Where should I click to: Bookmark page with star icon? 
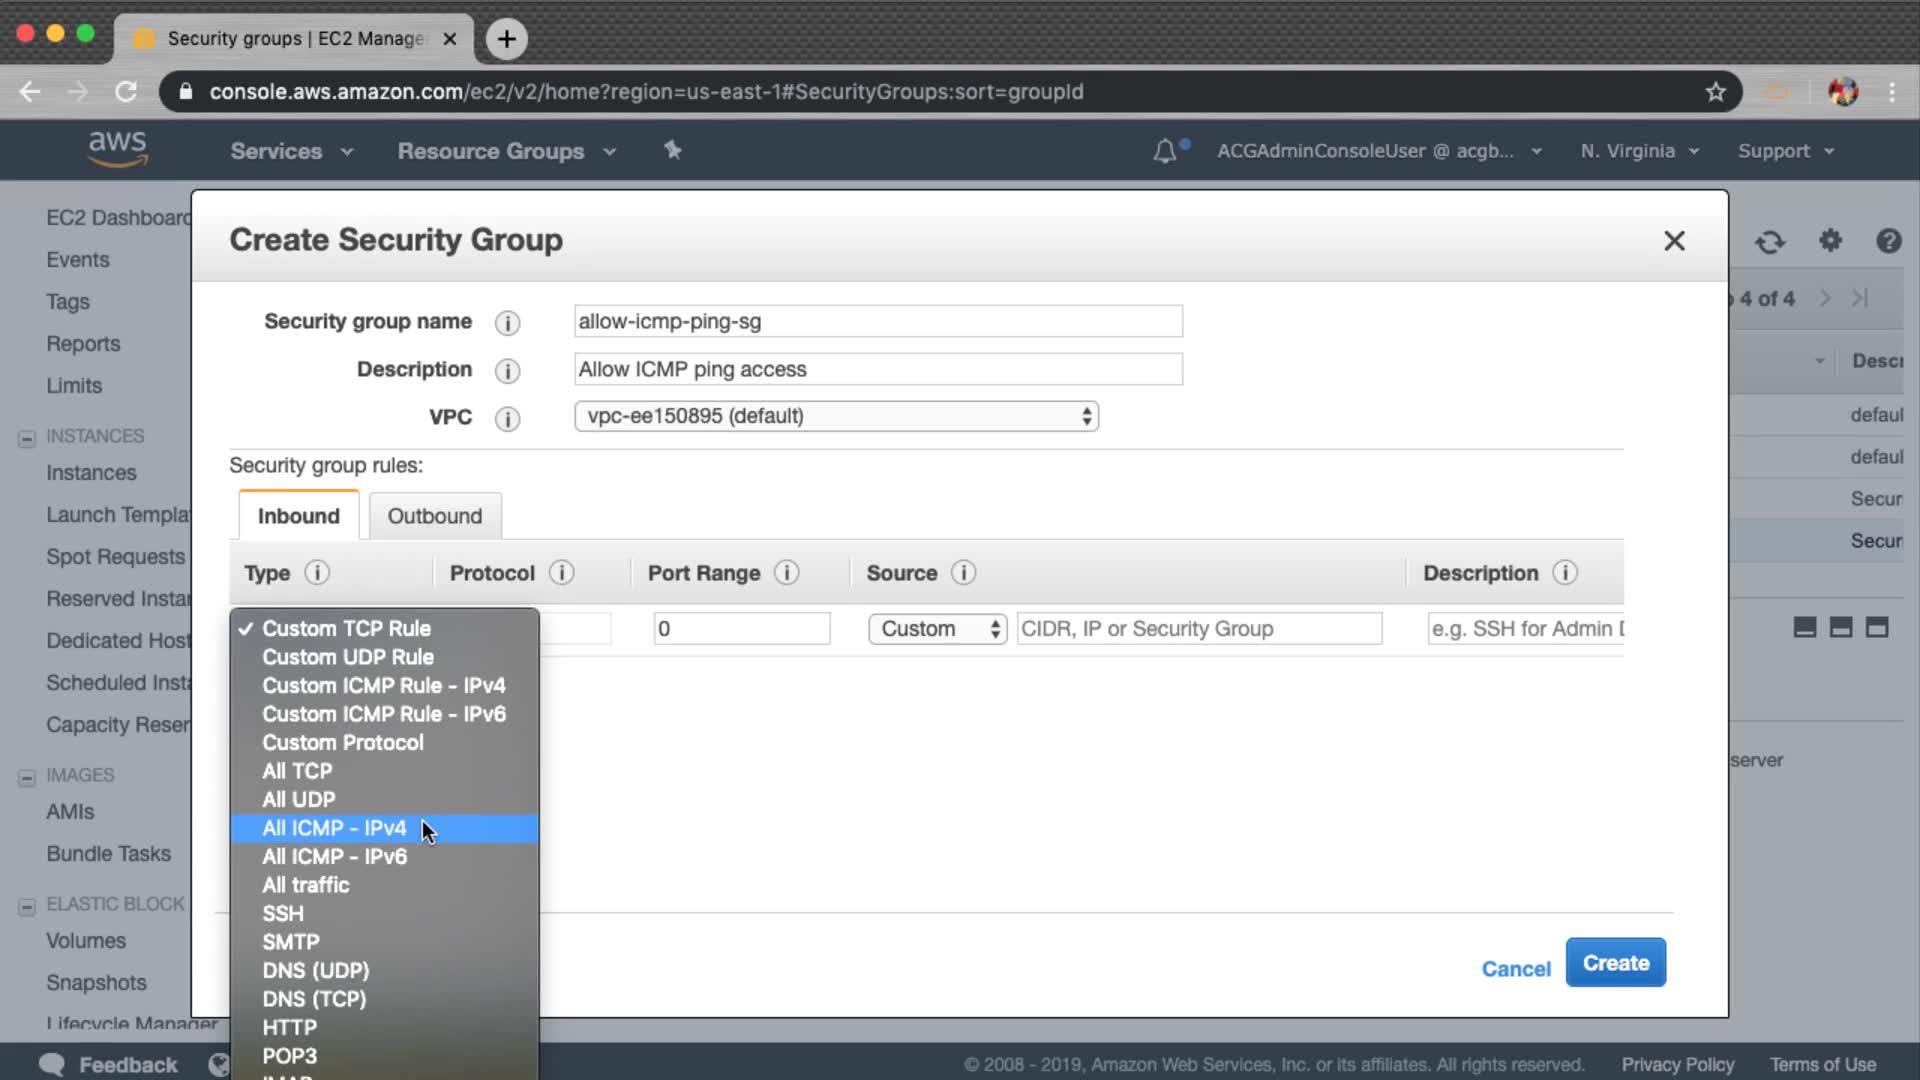coord(1716,92)
